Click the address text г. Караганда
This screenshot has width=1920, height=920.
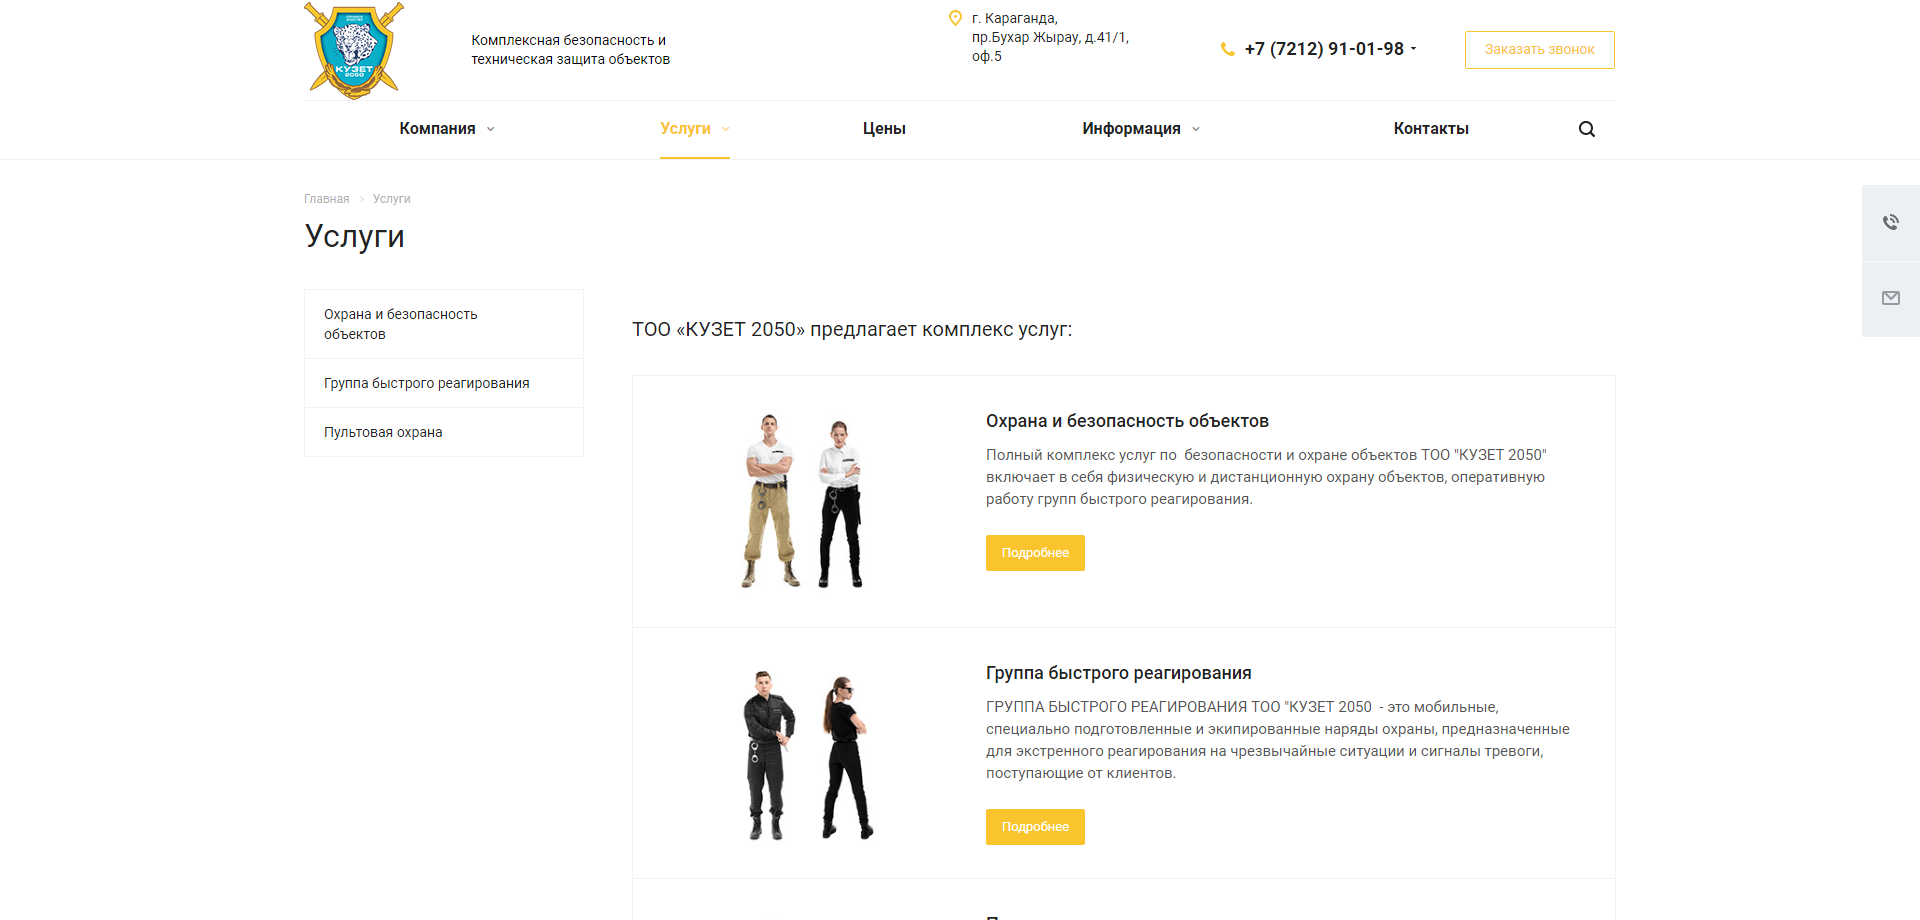click(1050, 37)
